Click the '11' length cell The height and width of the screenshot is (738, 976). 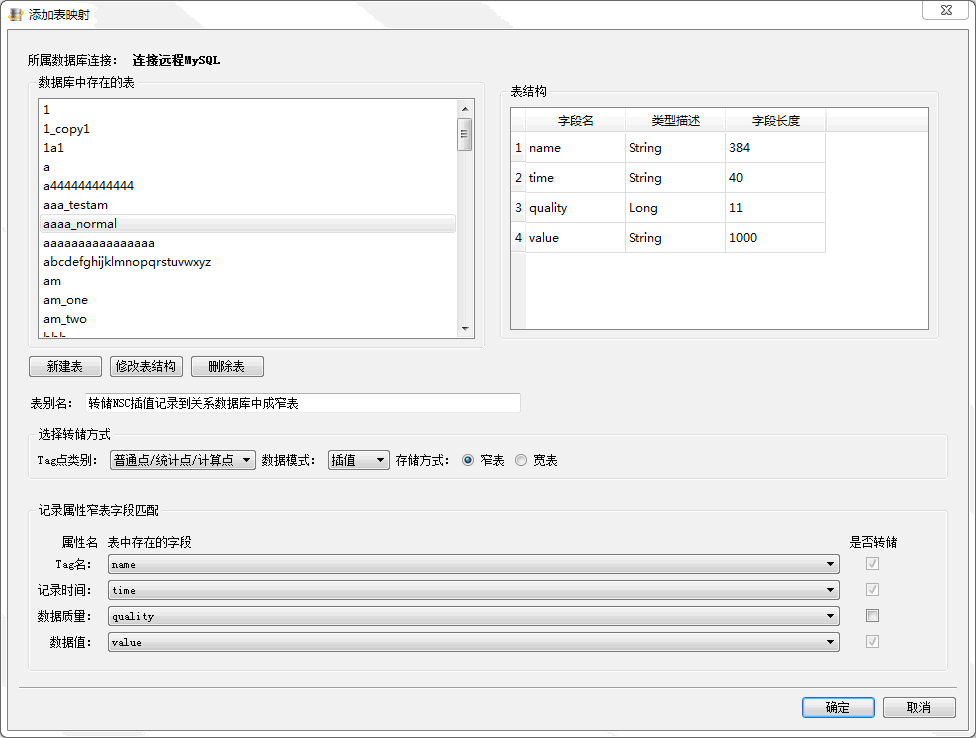pos(776,208)
